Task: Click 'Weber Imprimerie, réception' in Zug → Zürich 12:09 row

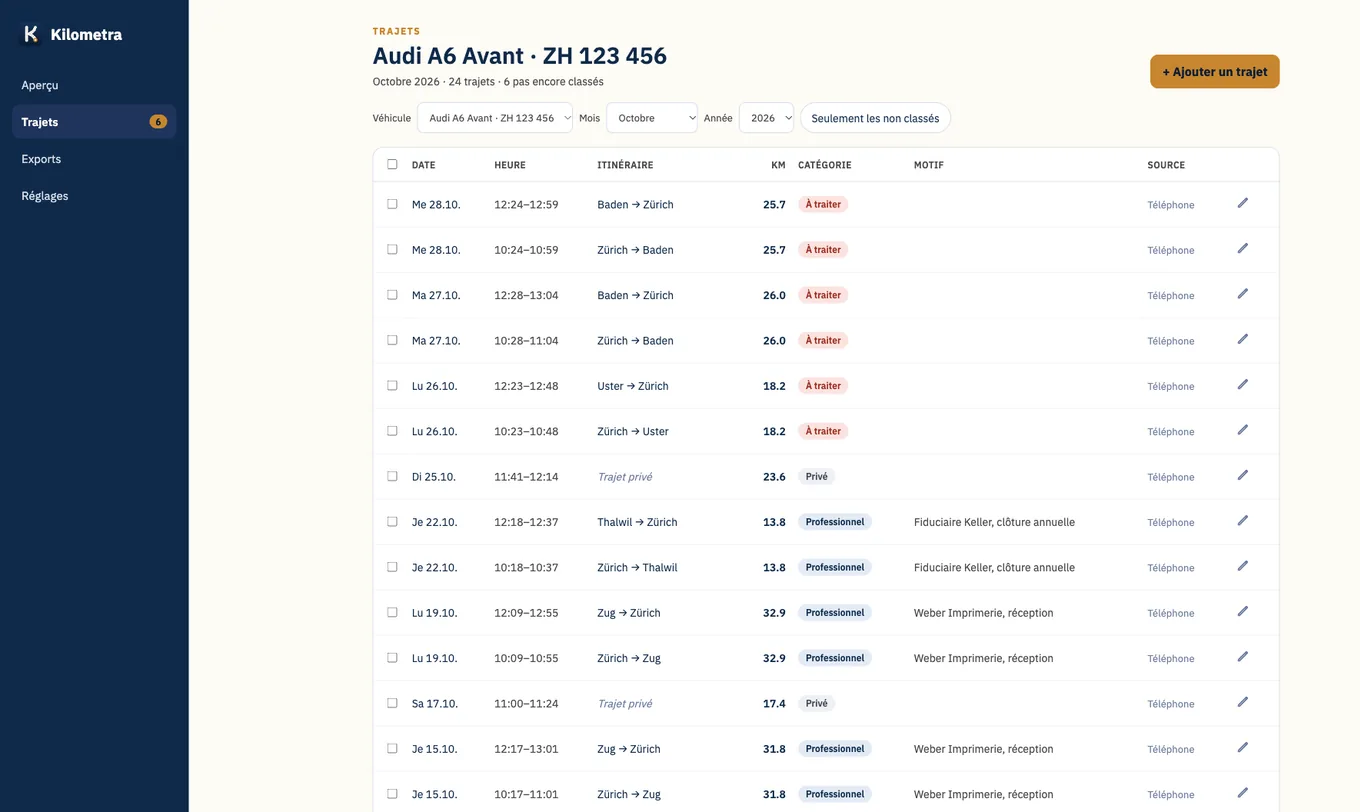Action: [983, 613]
